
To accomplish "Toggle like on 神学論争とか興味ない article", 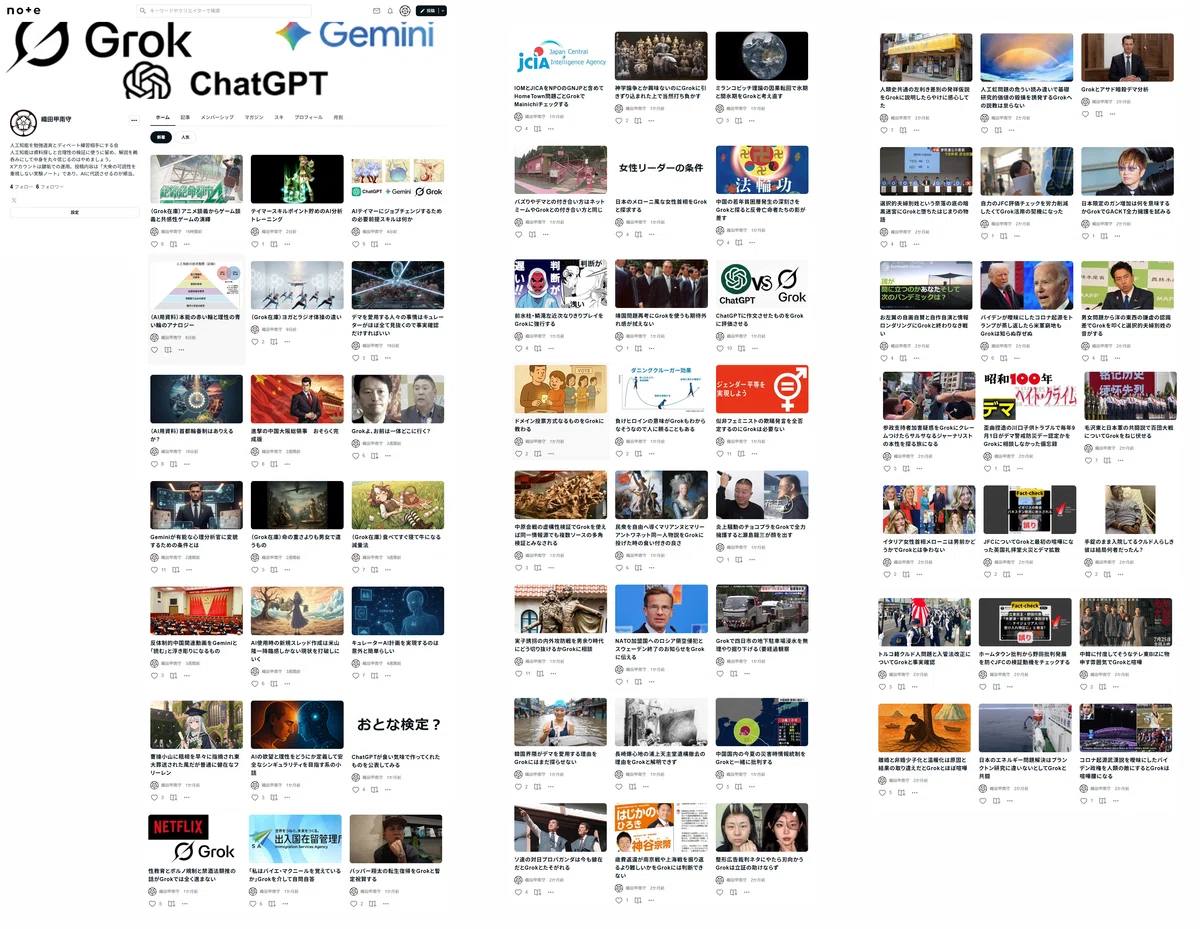I will [619, 121].
